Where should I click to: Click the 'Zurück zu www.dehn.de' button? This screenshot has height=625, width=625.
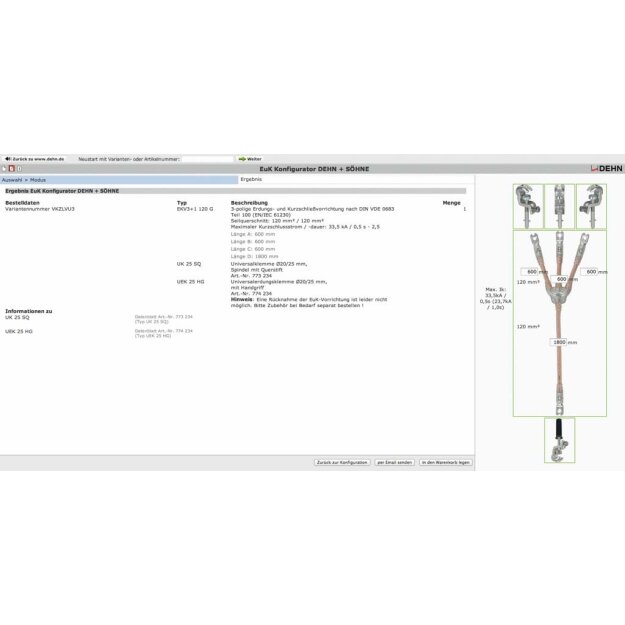[35, 159]
